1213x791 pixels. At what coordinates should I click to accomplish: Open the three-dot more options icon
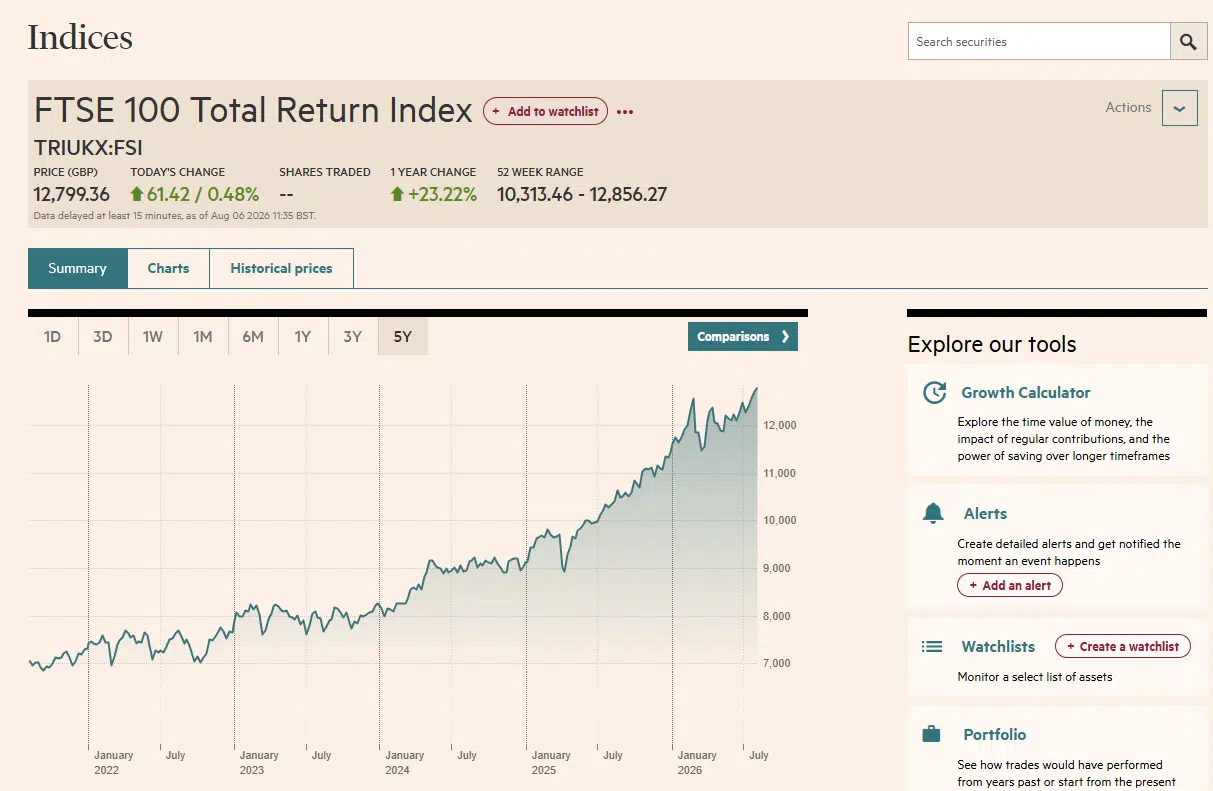tap(625, 112)
